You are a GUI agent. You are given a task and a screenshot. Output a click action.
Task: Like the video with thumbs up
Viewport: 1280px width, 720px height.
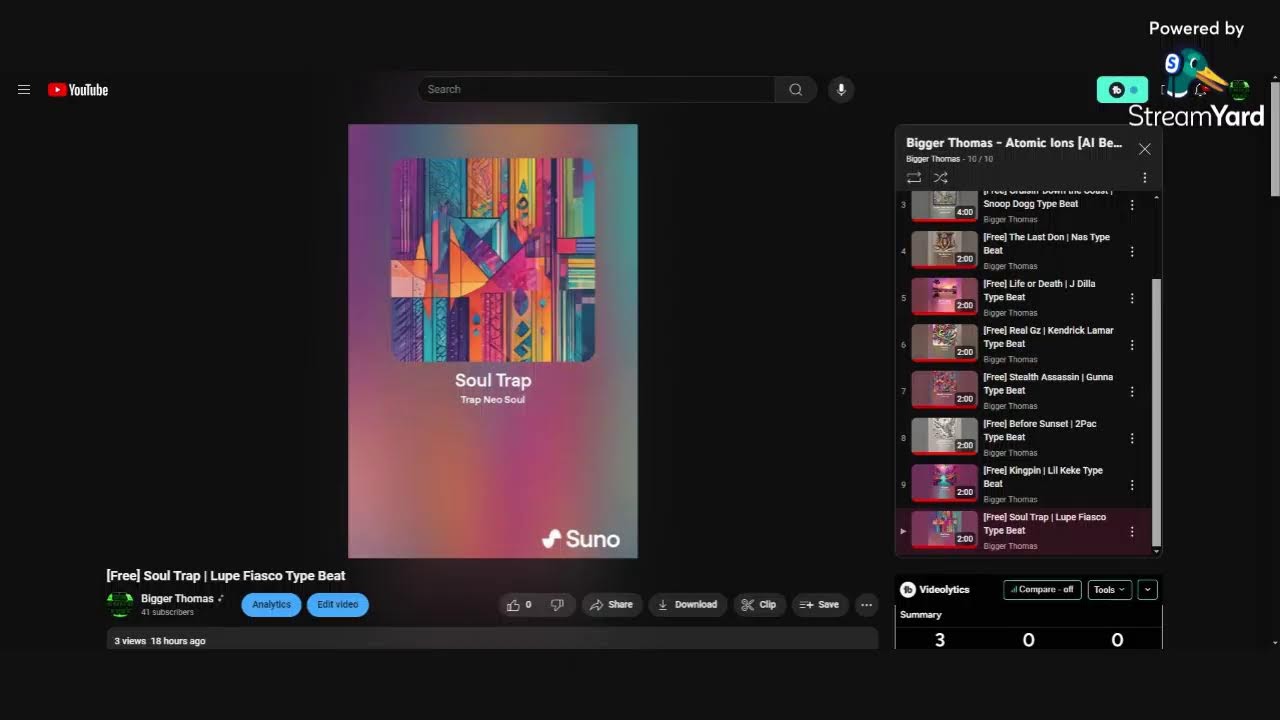[x=520, y=604]
